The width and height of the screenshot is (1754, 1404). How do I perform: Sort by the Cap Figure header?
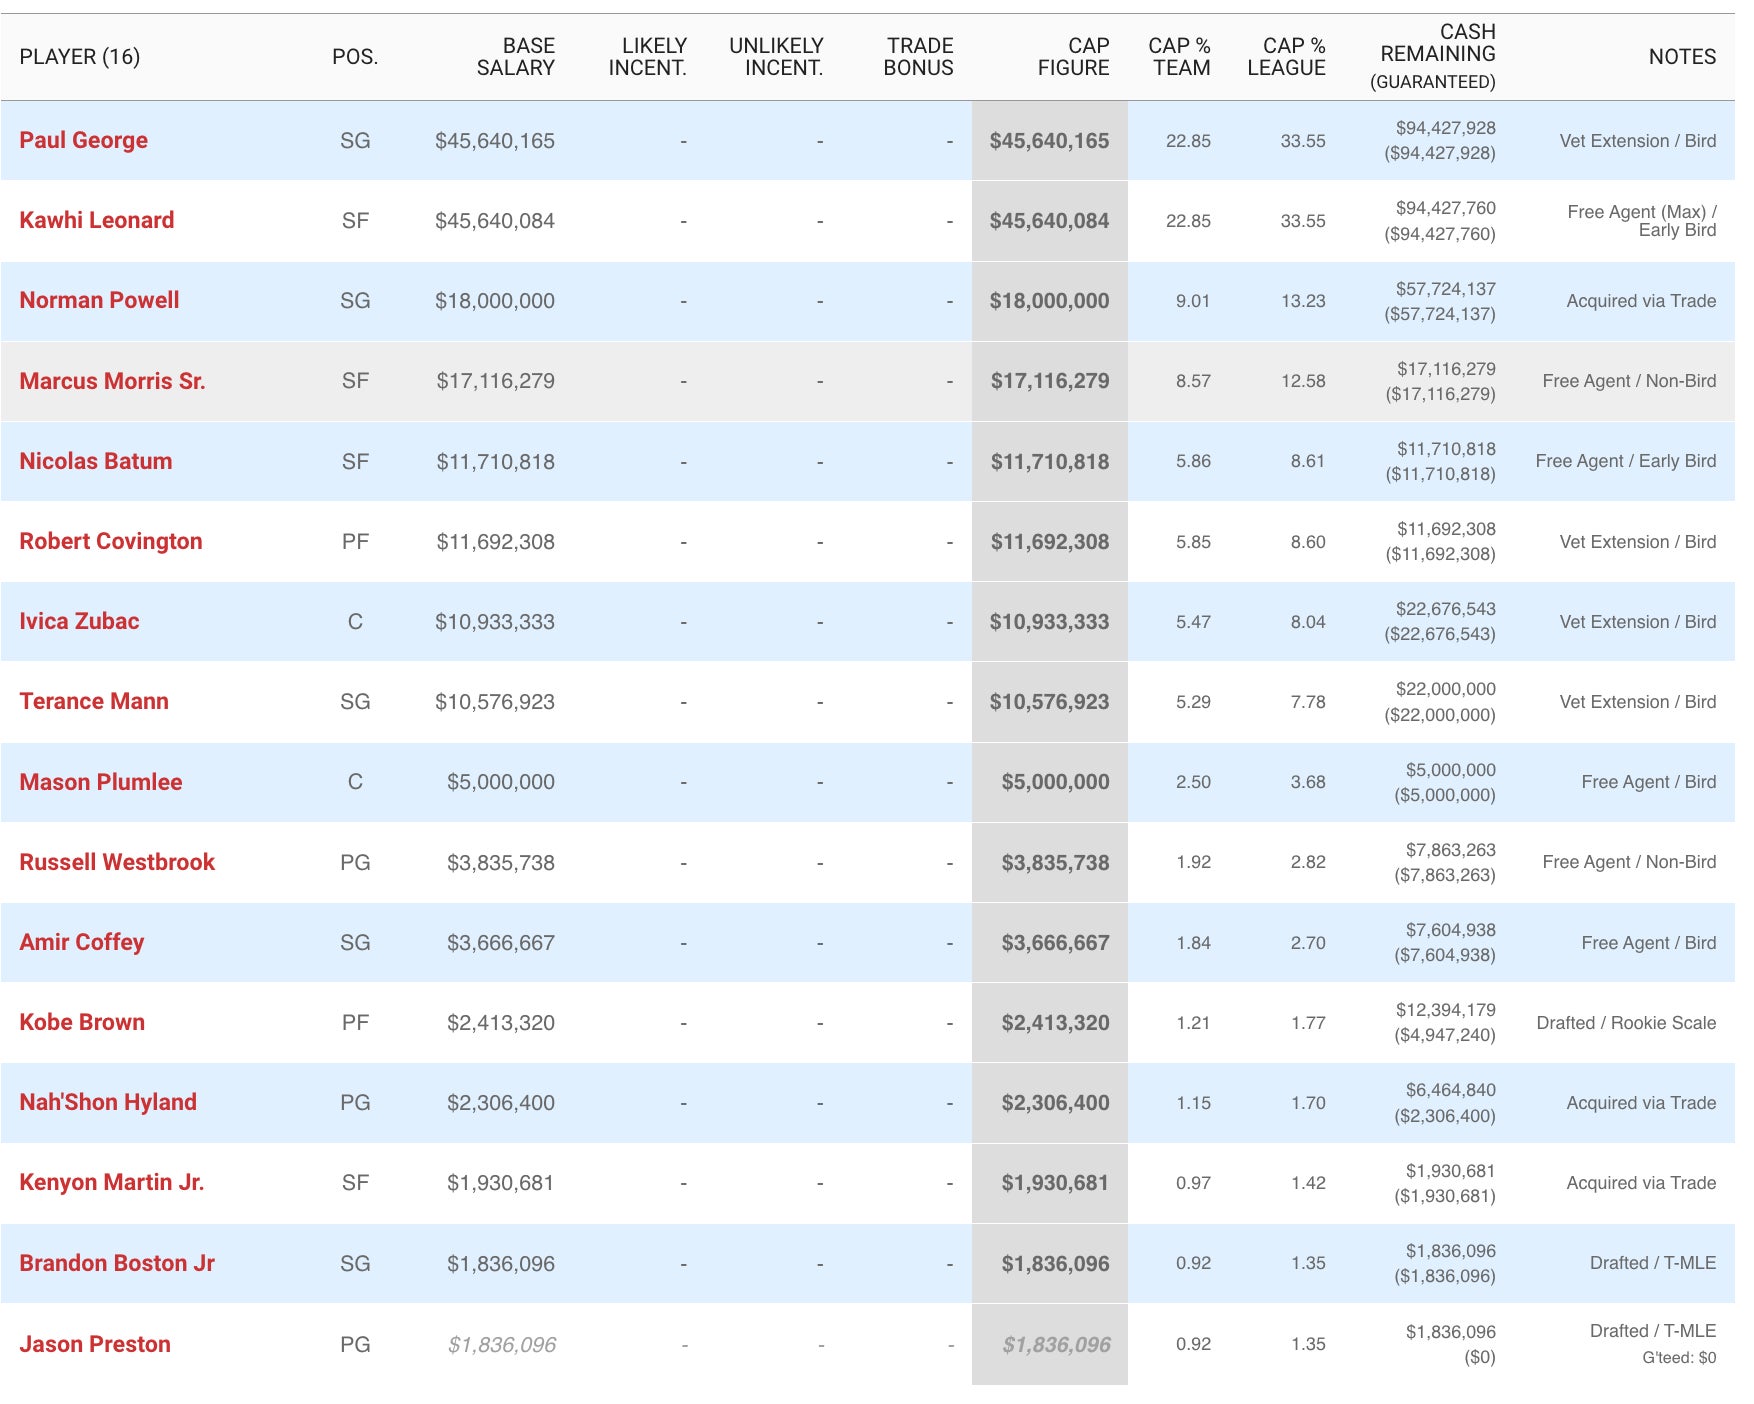(1073, 57)
